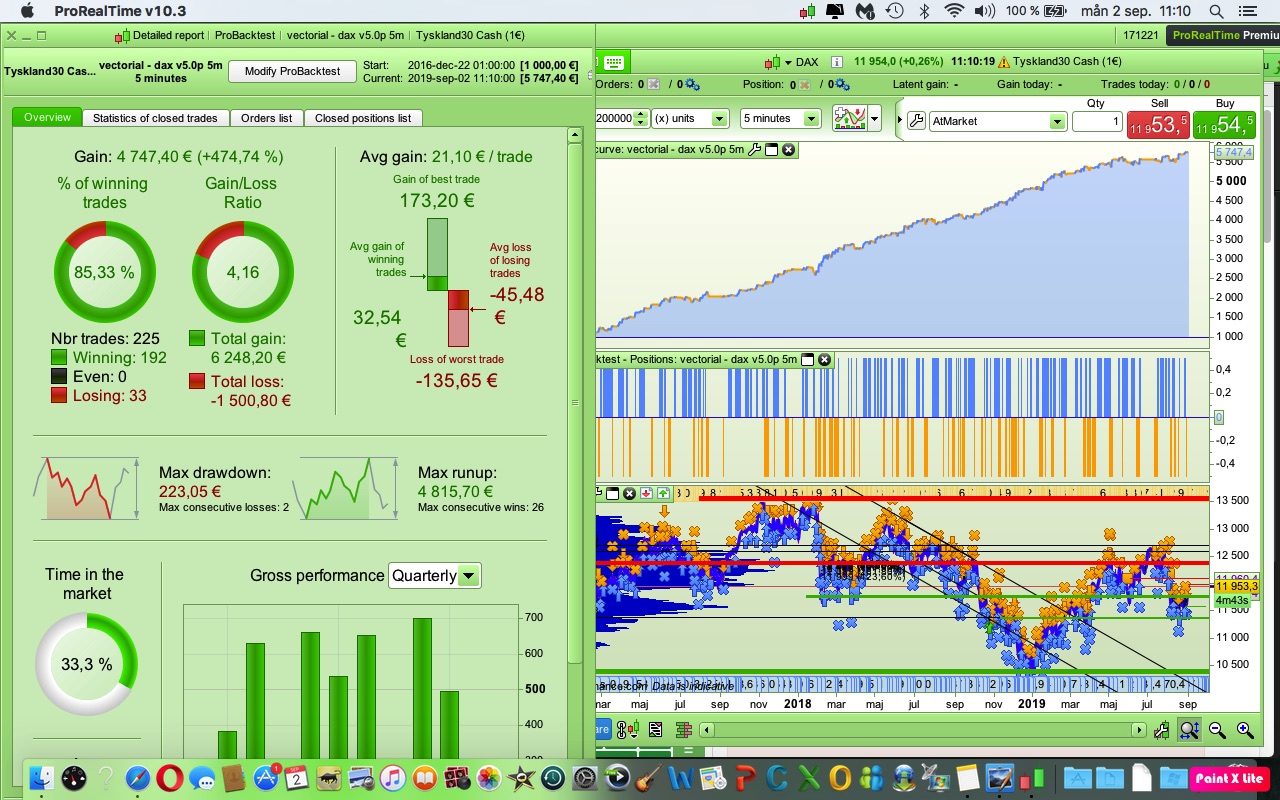This screenshot has height=800, width=1280.
Task: Increase the 200000 units stepper
Action: (642, 114)
